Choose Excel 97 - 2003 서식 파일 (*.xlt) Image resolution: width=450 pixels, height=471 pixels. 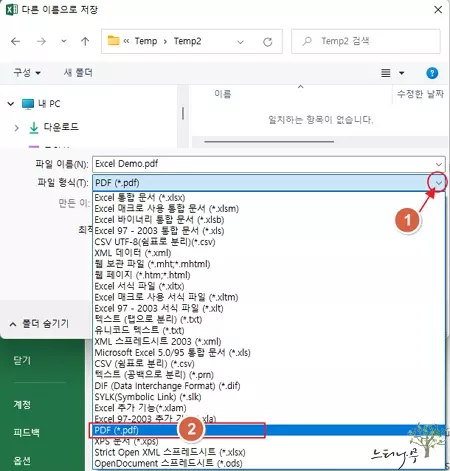coord(269,308)
